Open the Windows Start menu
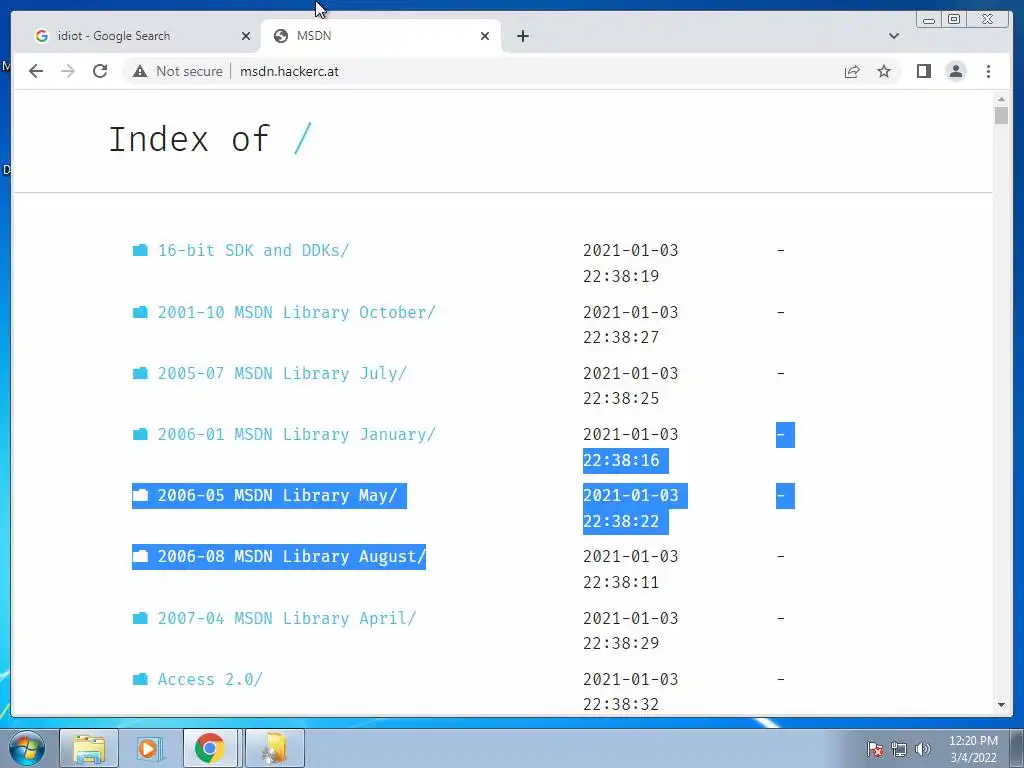This screenshot has width=1024, height=768. (x=26, y=748)
